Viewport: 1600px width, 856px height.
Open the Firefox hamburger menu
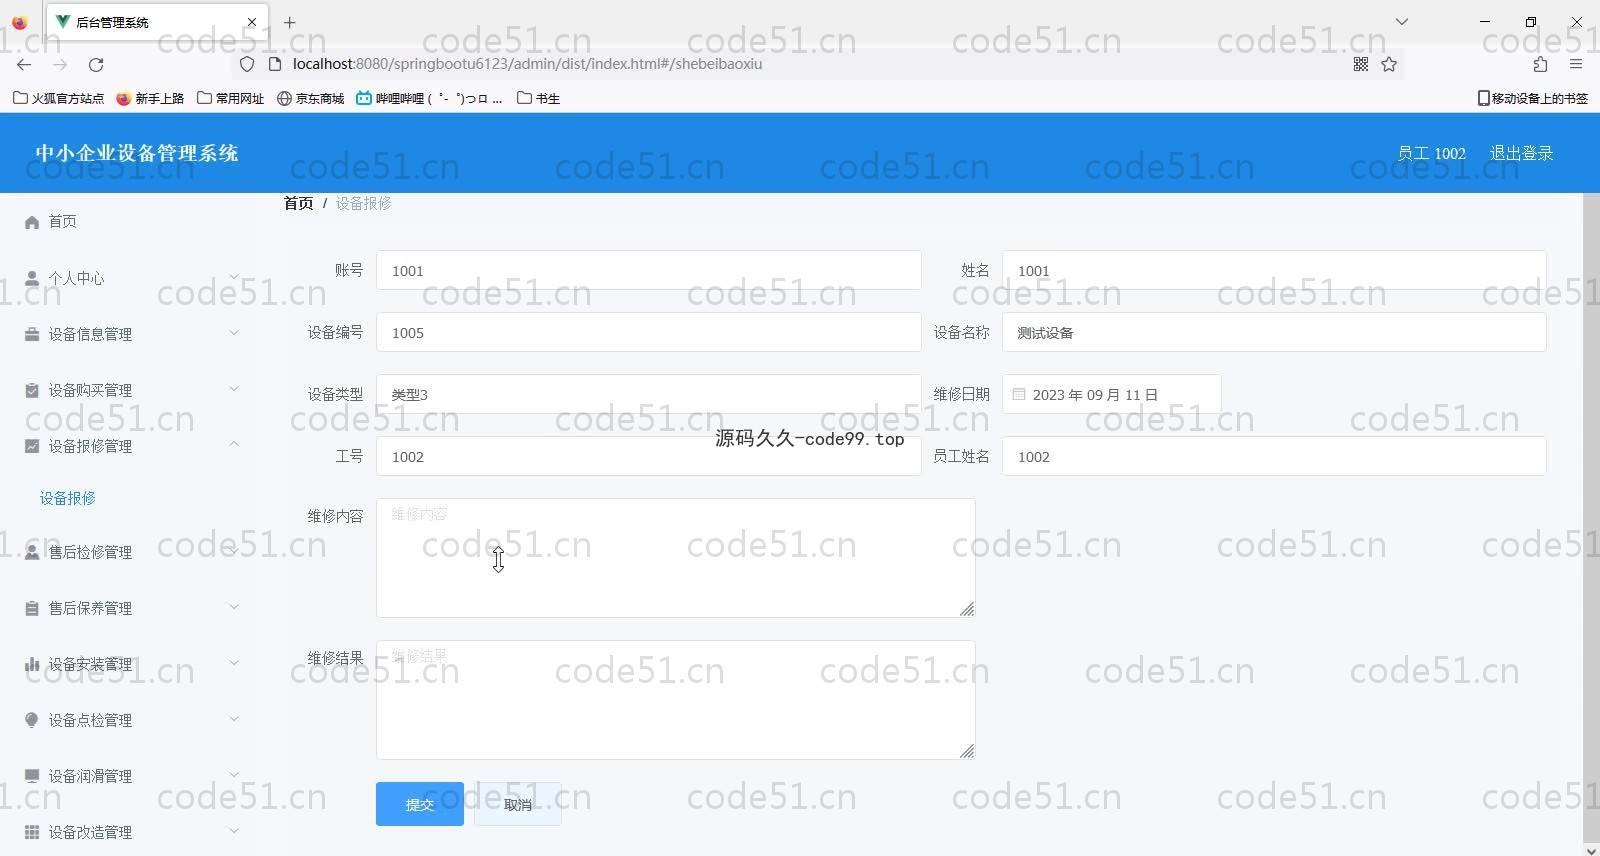coord(1576,64)
